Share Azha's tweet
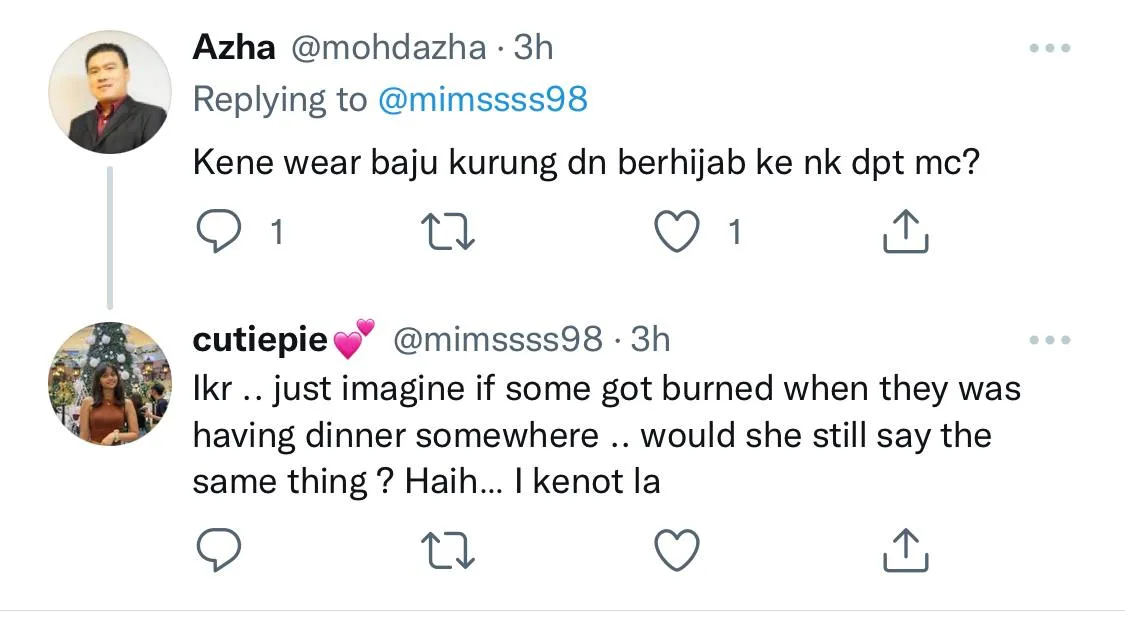This screenshot has height=620, width=1125. click(907, 232)
